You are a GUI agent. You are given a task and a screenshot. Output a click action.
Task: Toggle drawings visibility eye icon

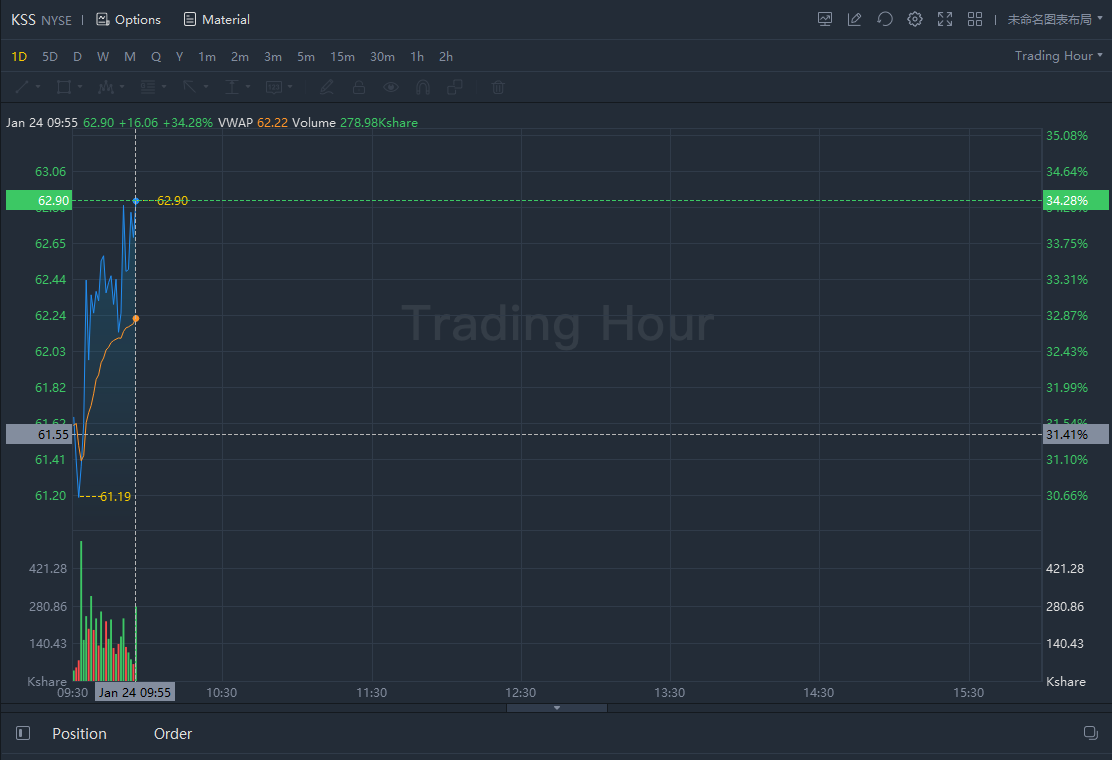point(391,87)
